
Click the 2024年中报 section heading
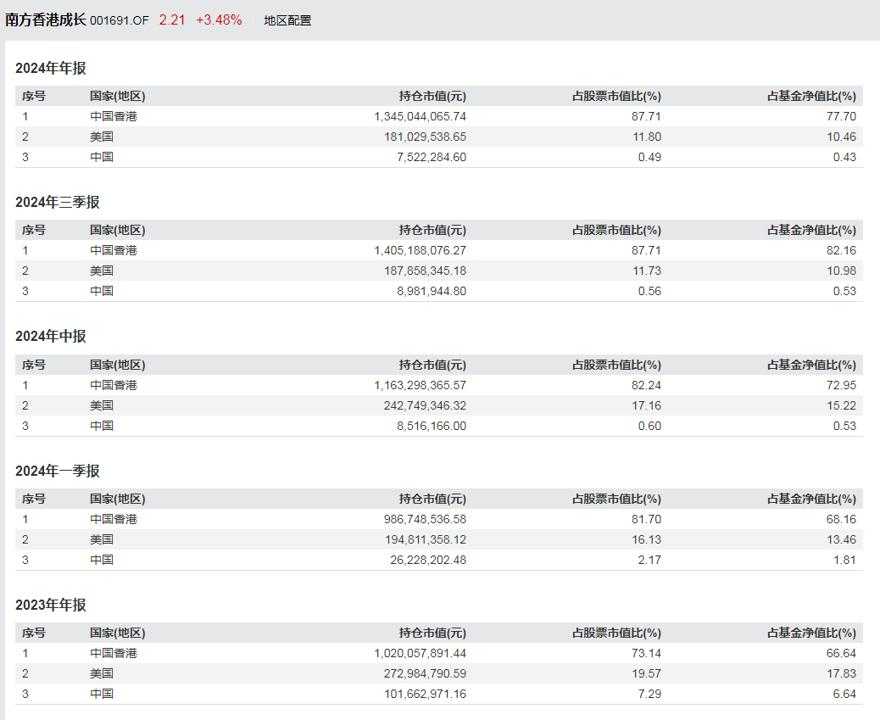pos(51,337)
